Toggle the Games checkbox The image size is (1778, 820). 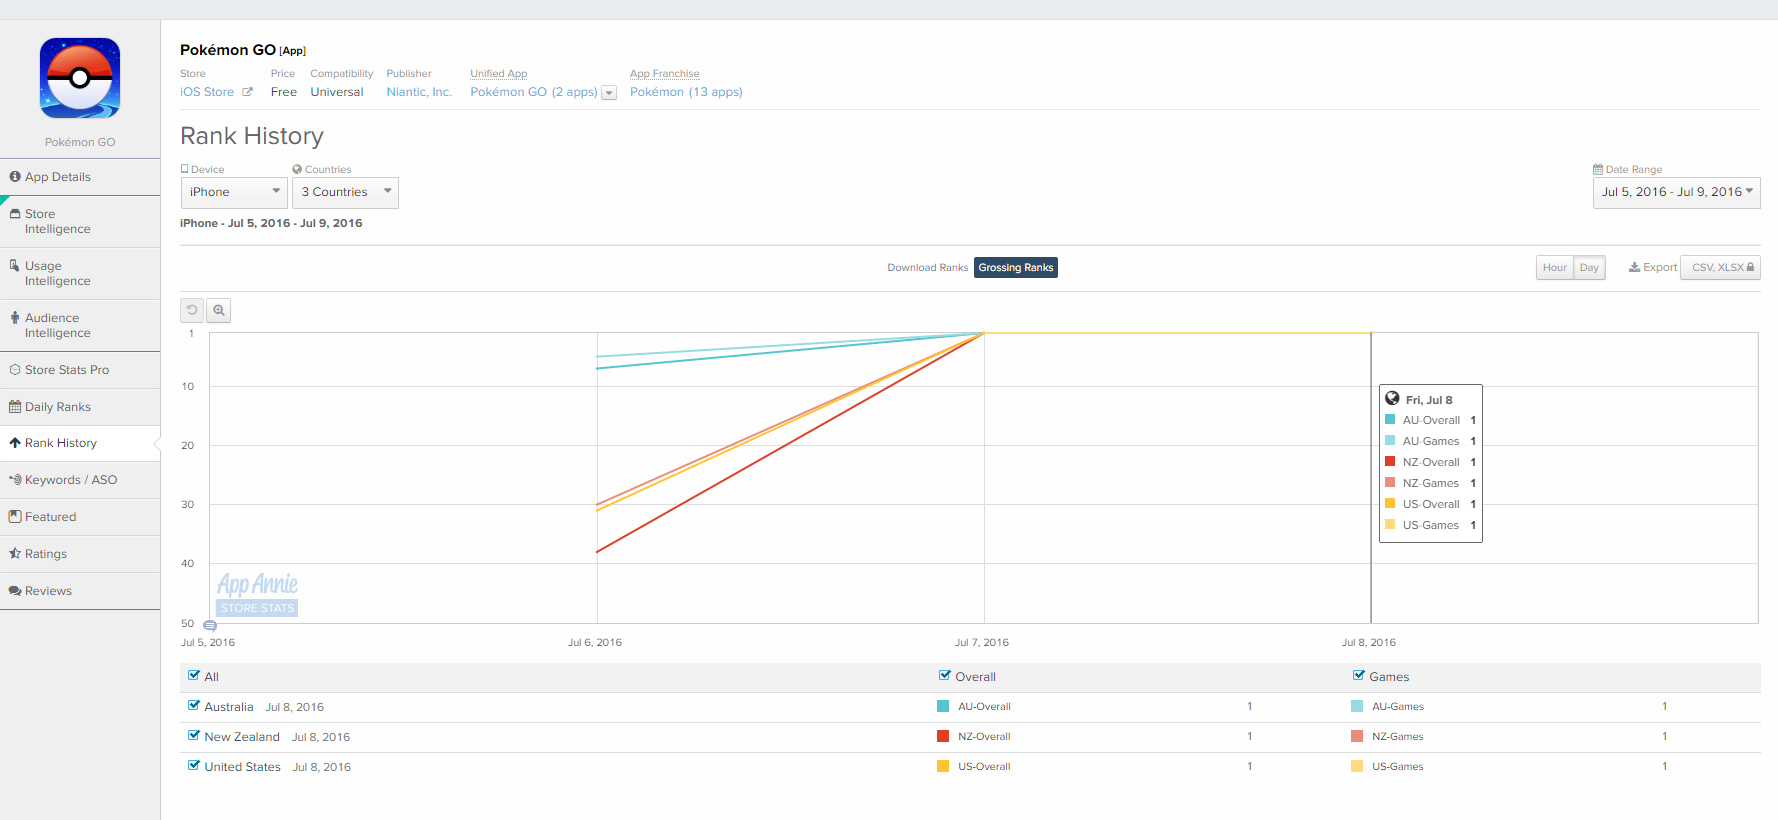point(1359,675)
